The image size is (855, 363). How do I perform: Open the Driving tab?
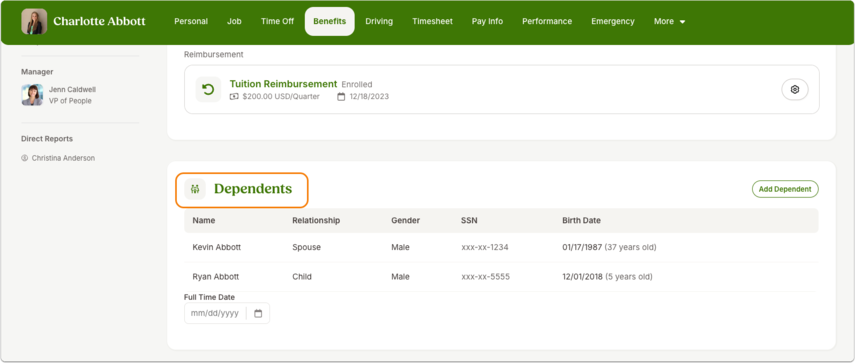(379, 21)
